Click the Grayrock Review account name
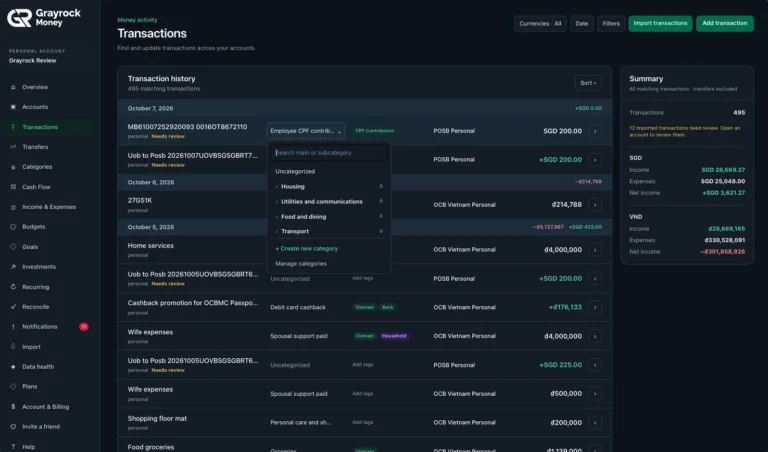768x452 pixels. point(32,61)
